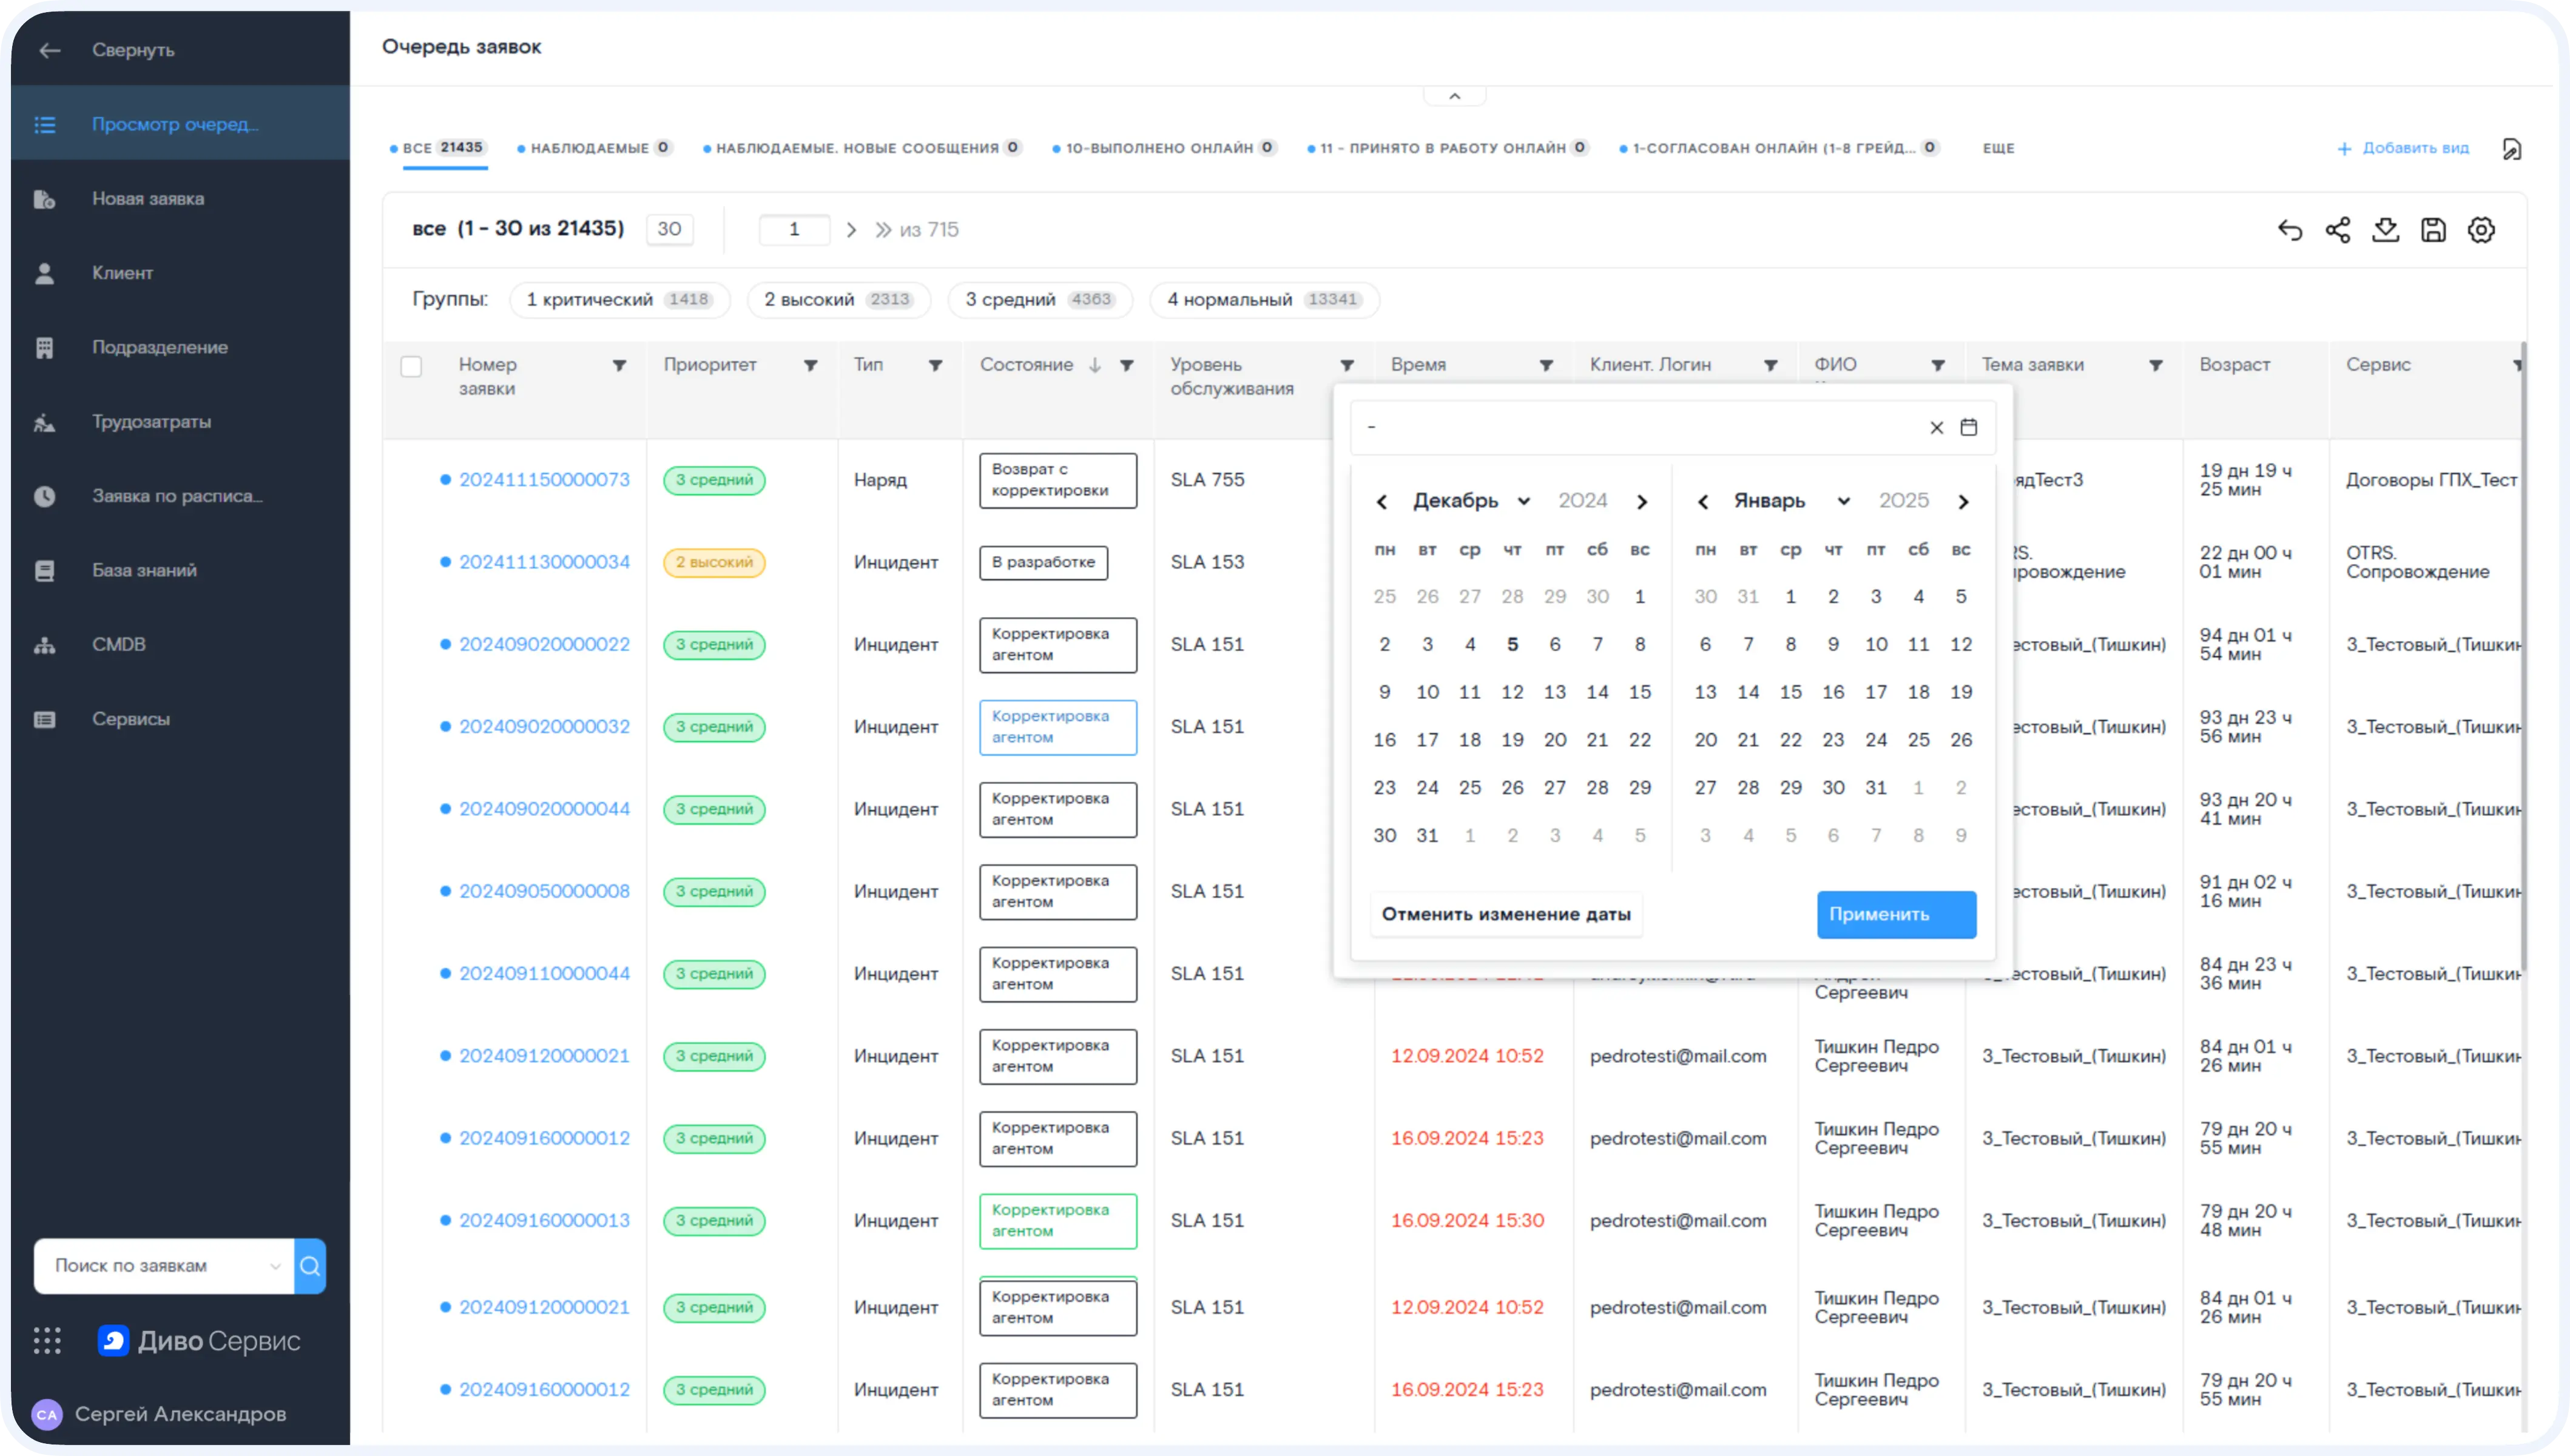Switch to the Наблюдаемые tab
2570x1456 pixels.
(589, 148)
